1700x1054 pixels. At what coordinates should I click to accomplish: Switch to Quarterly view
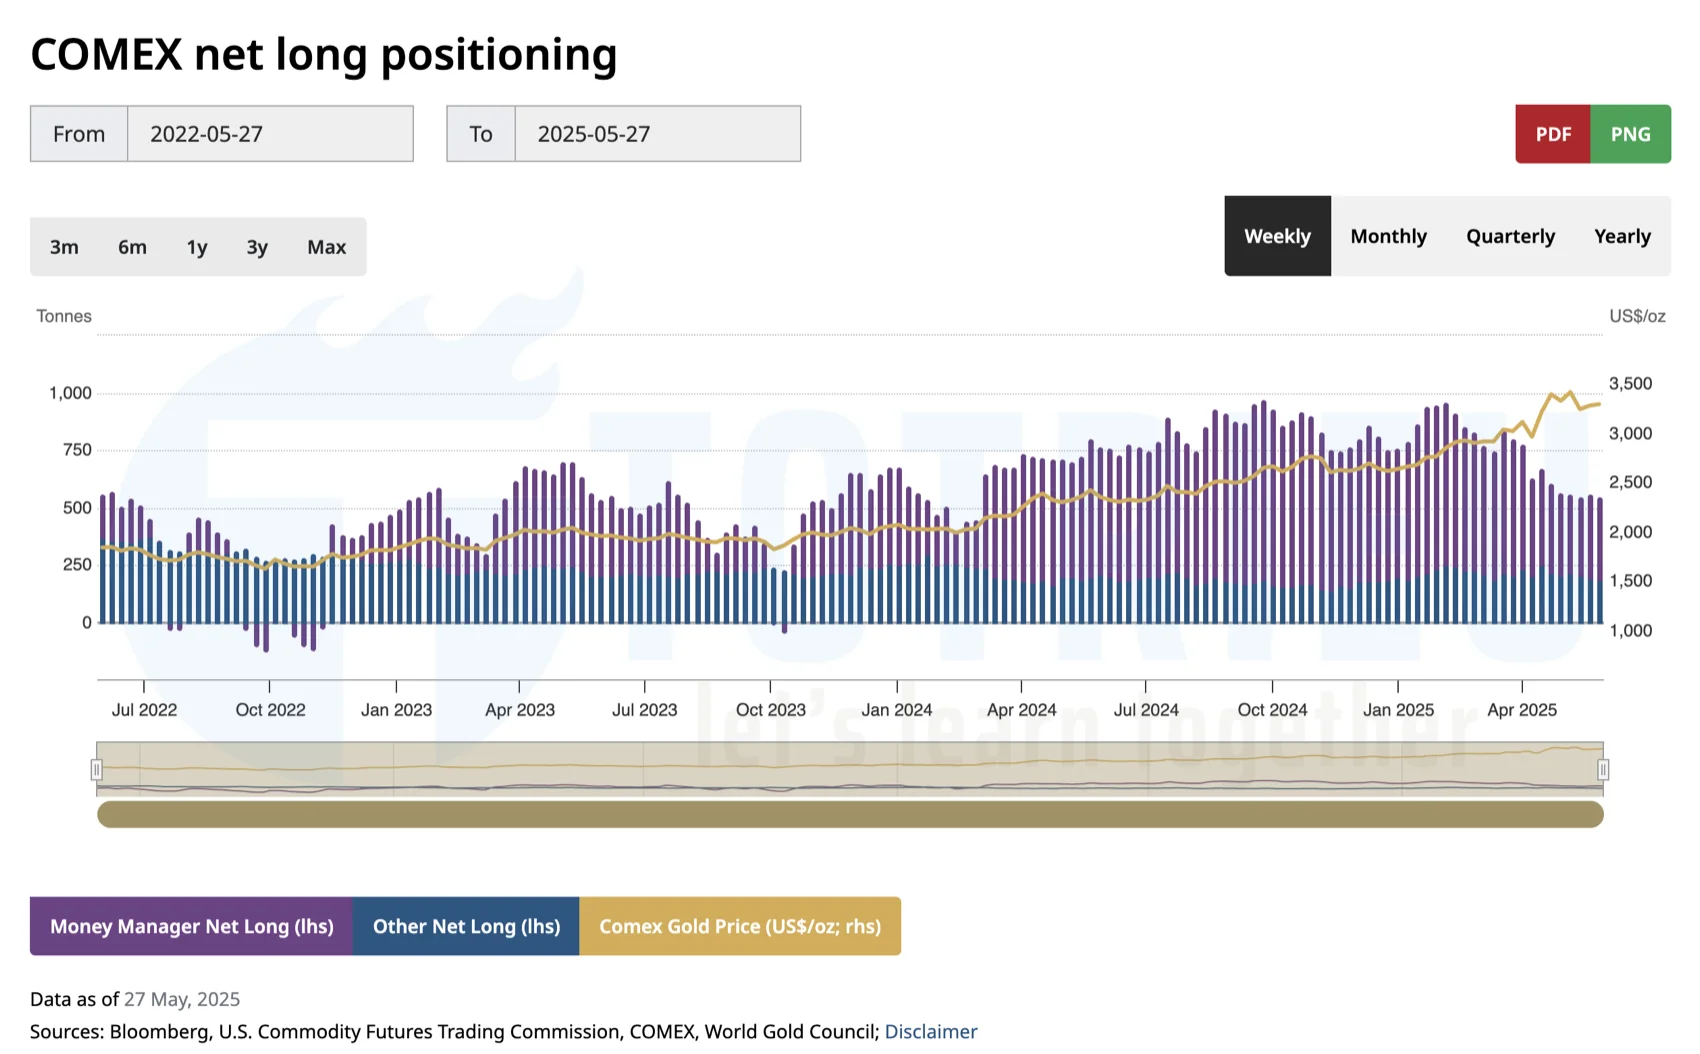(1510, 236)
